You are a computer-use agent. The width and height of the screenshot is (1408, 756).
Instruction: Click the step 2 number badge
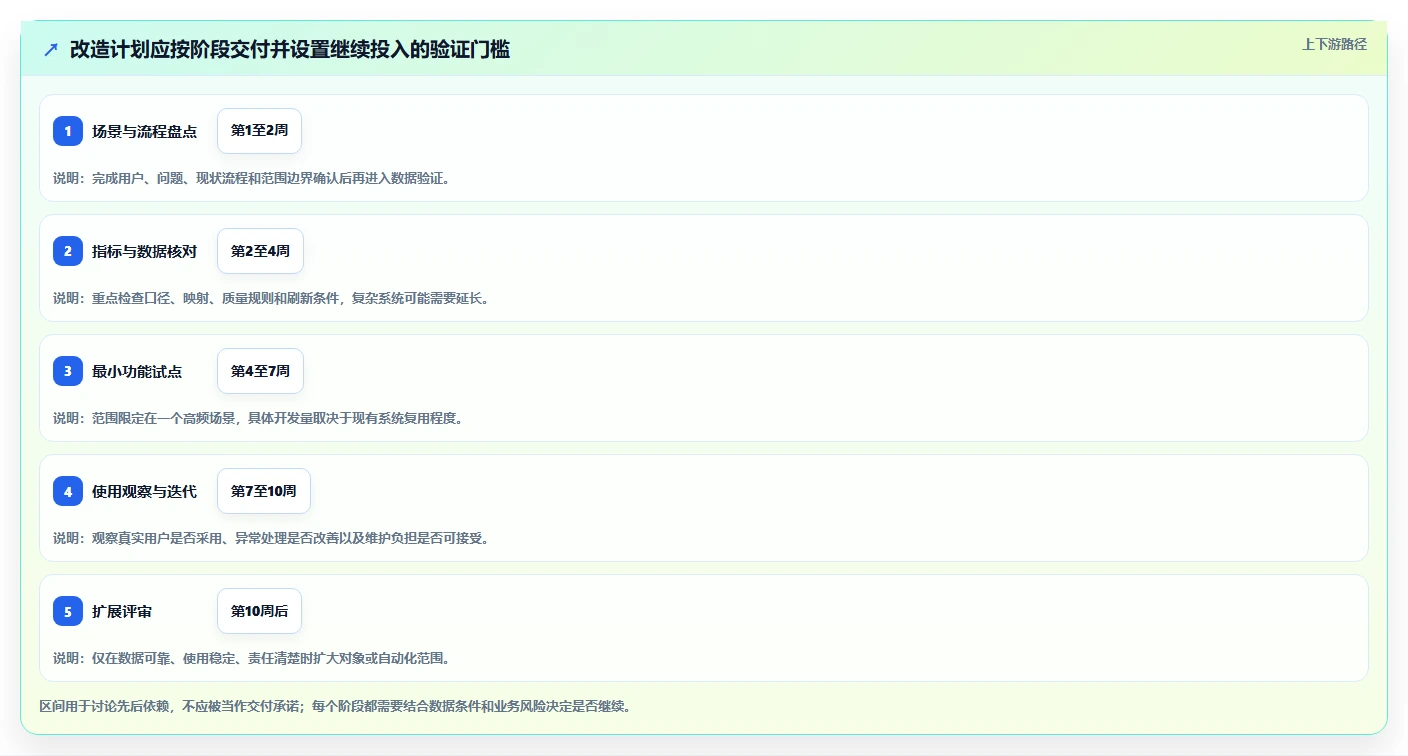(x=68, y=251)
